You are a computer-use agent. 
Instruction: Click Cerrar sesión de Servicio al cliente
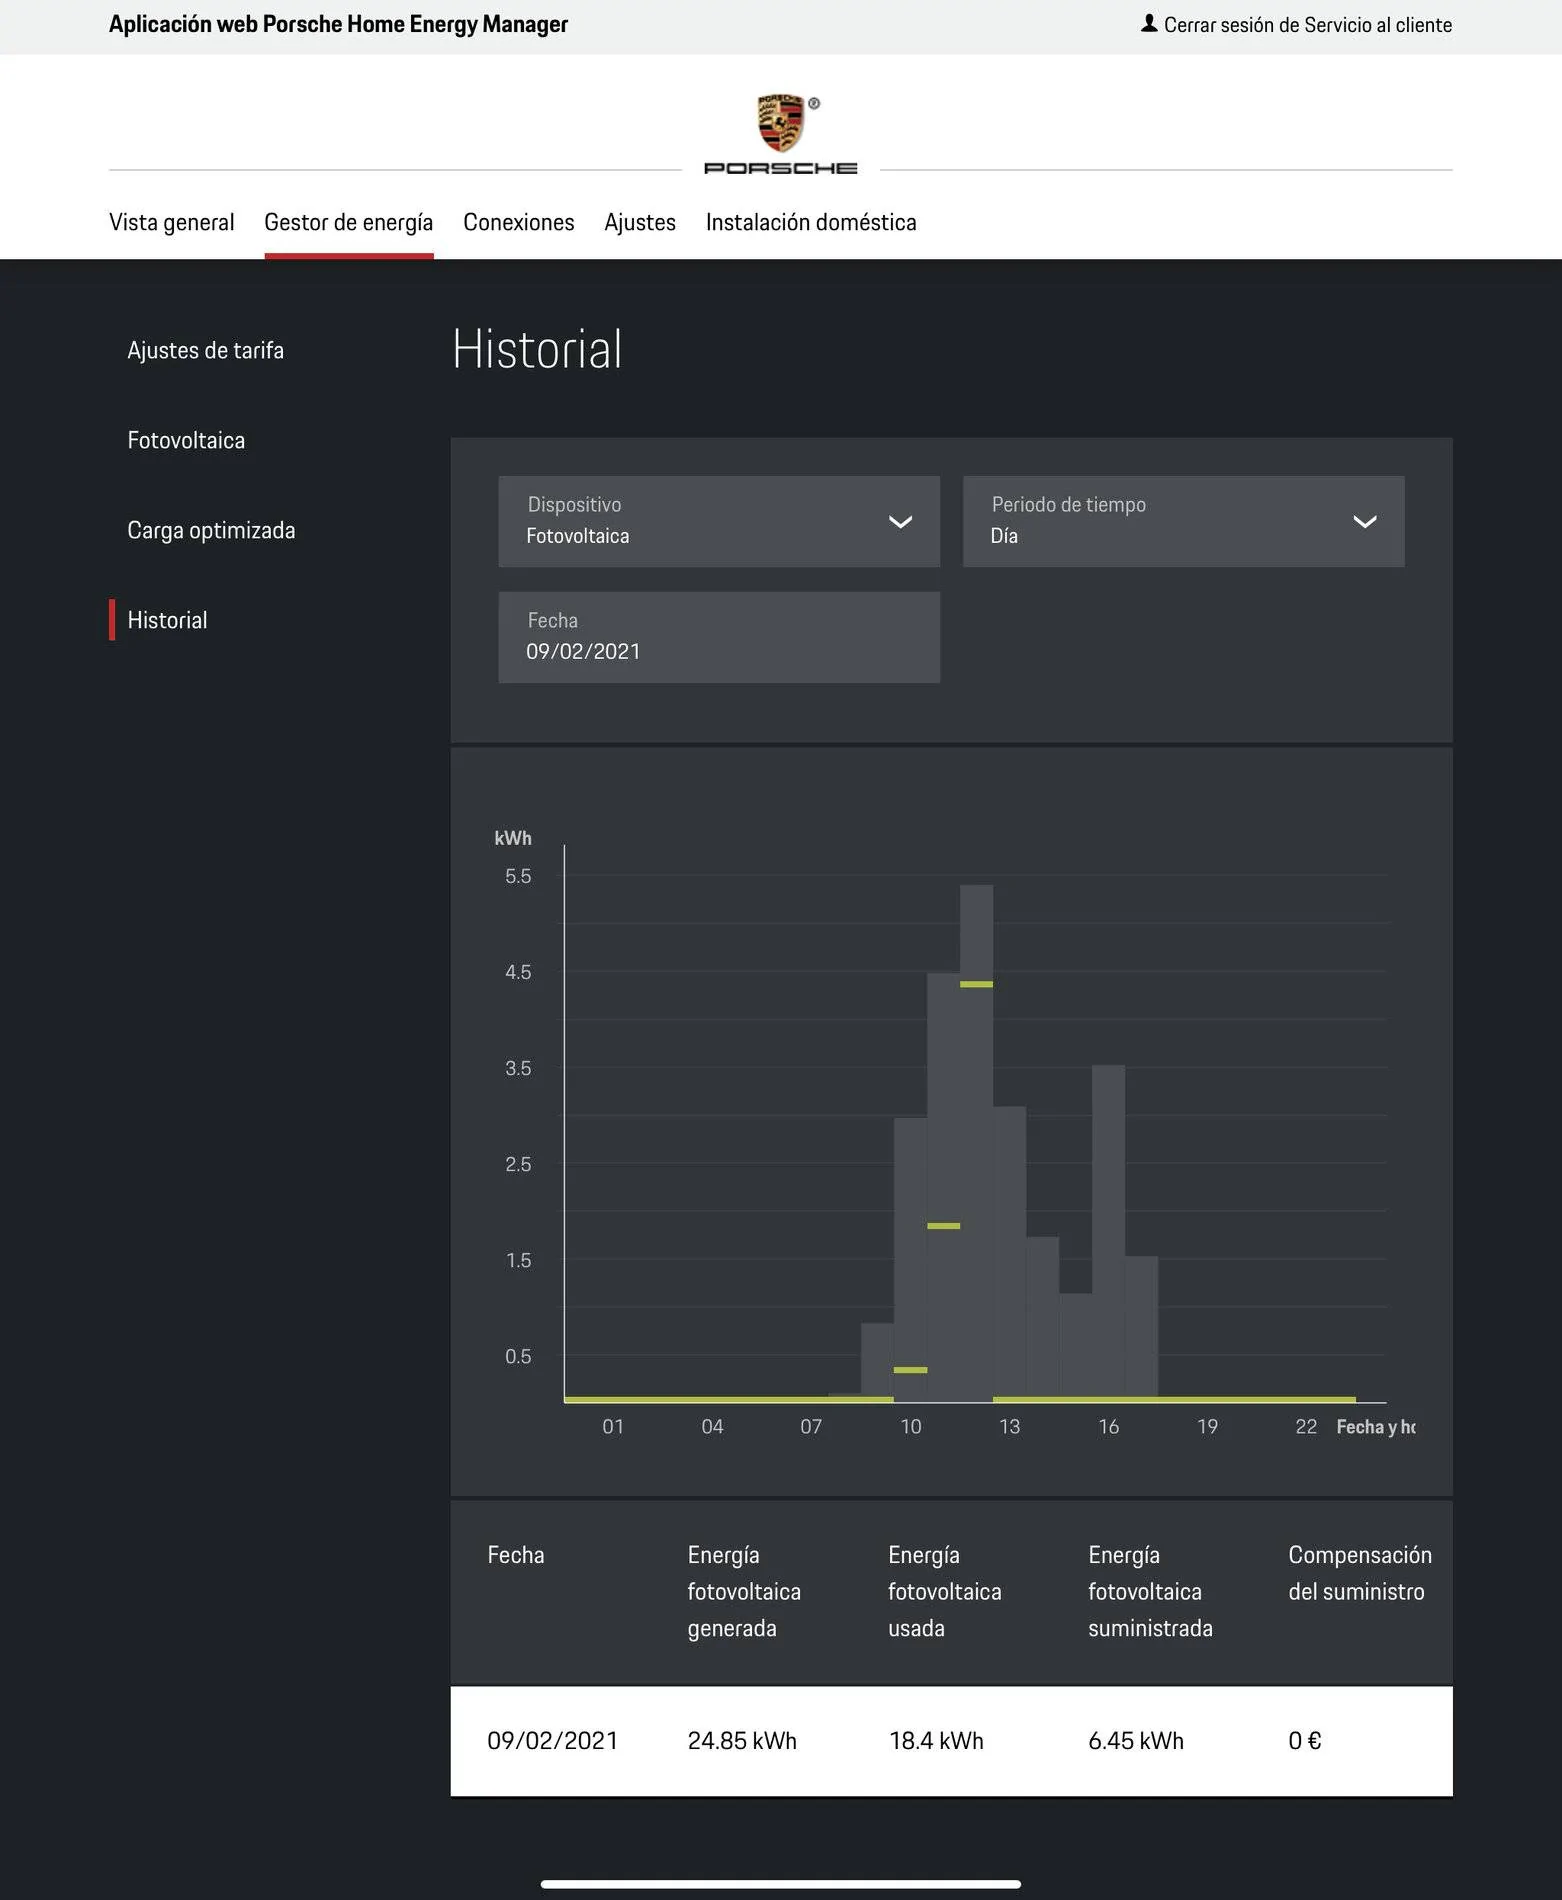pyautogui.click(x=1307, y=25)
